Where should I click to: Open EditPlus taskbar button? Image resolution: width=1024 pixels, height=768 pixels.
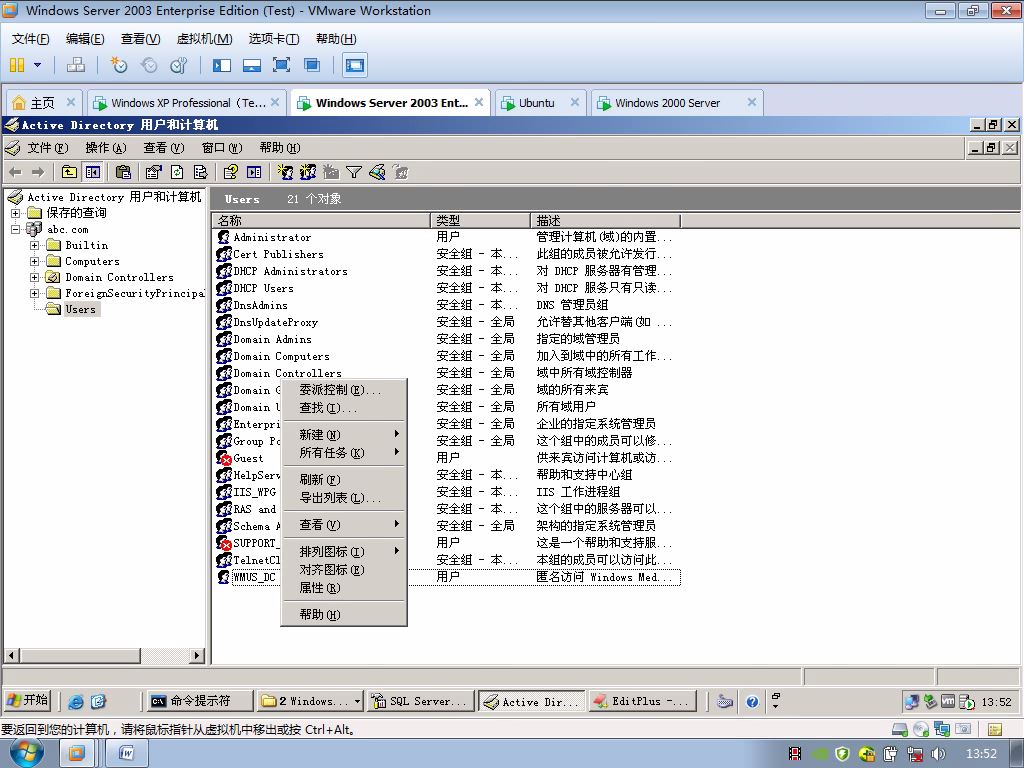(641, 701)
